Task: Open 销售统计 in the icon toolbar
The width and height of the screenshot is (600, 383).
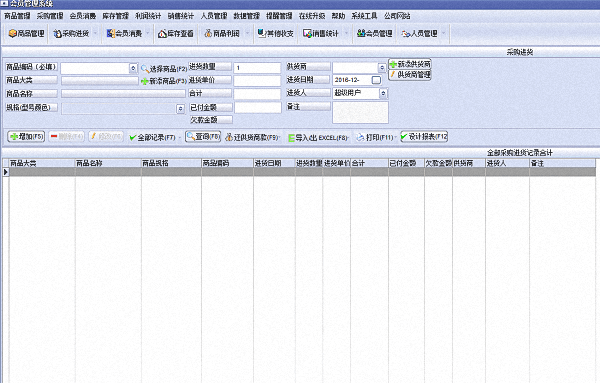Action: (x=321, y=34)
